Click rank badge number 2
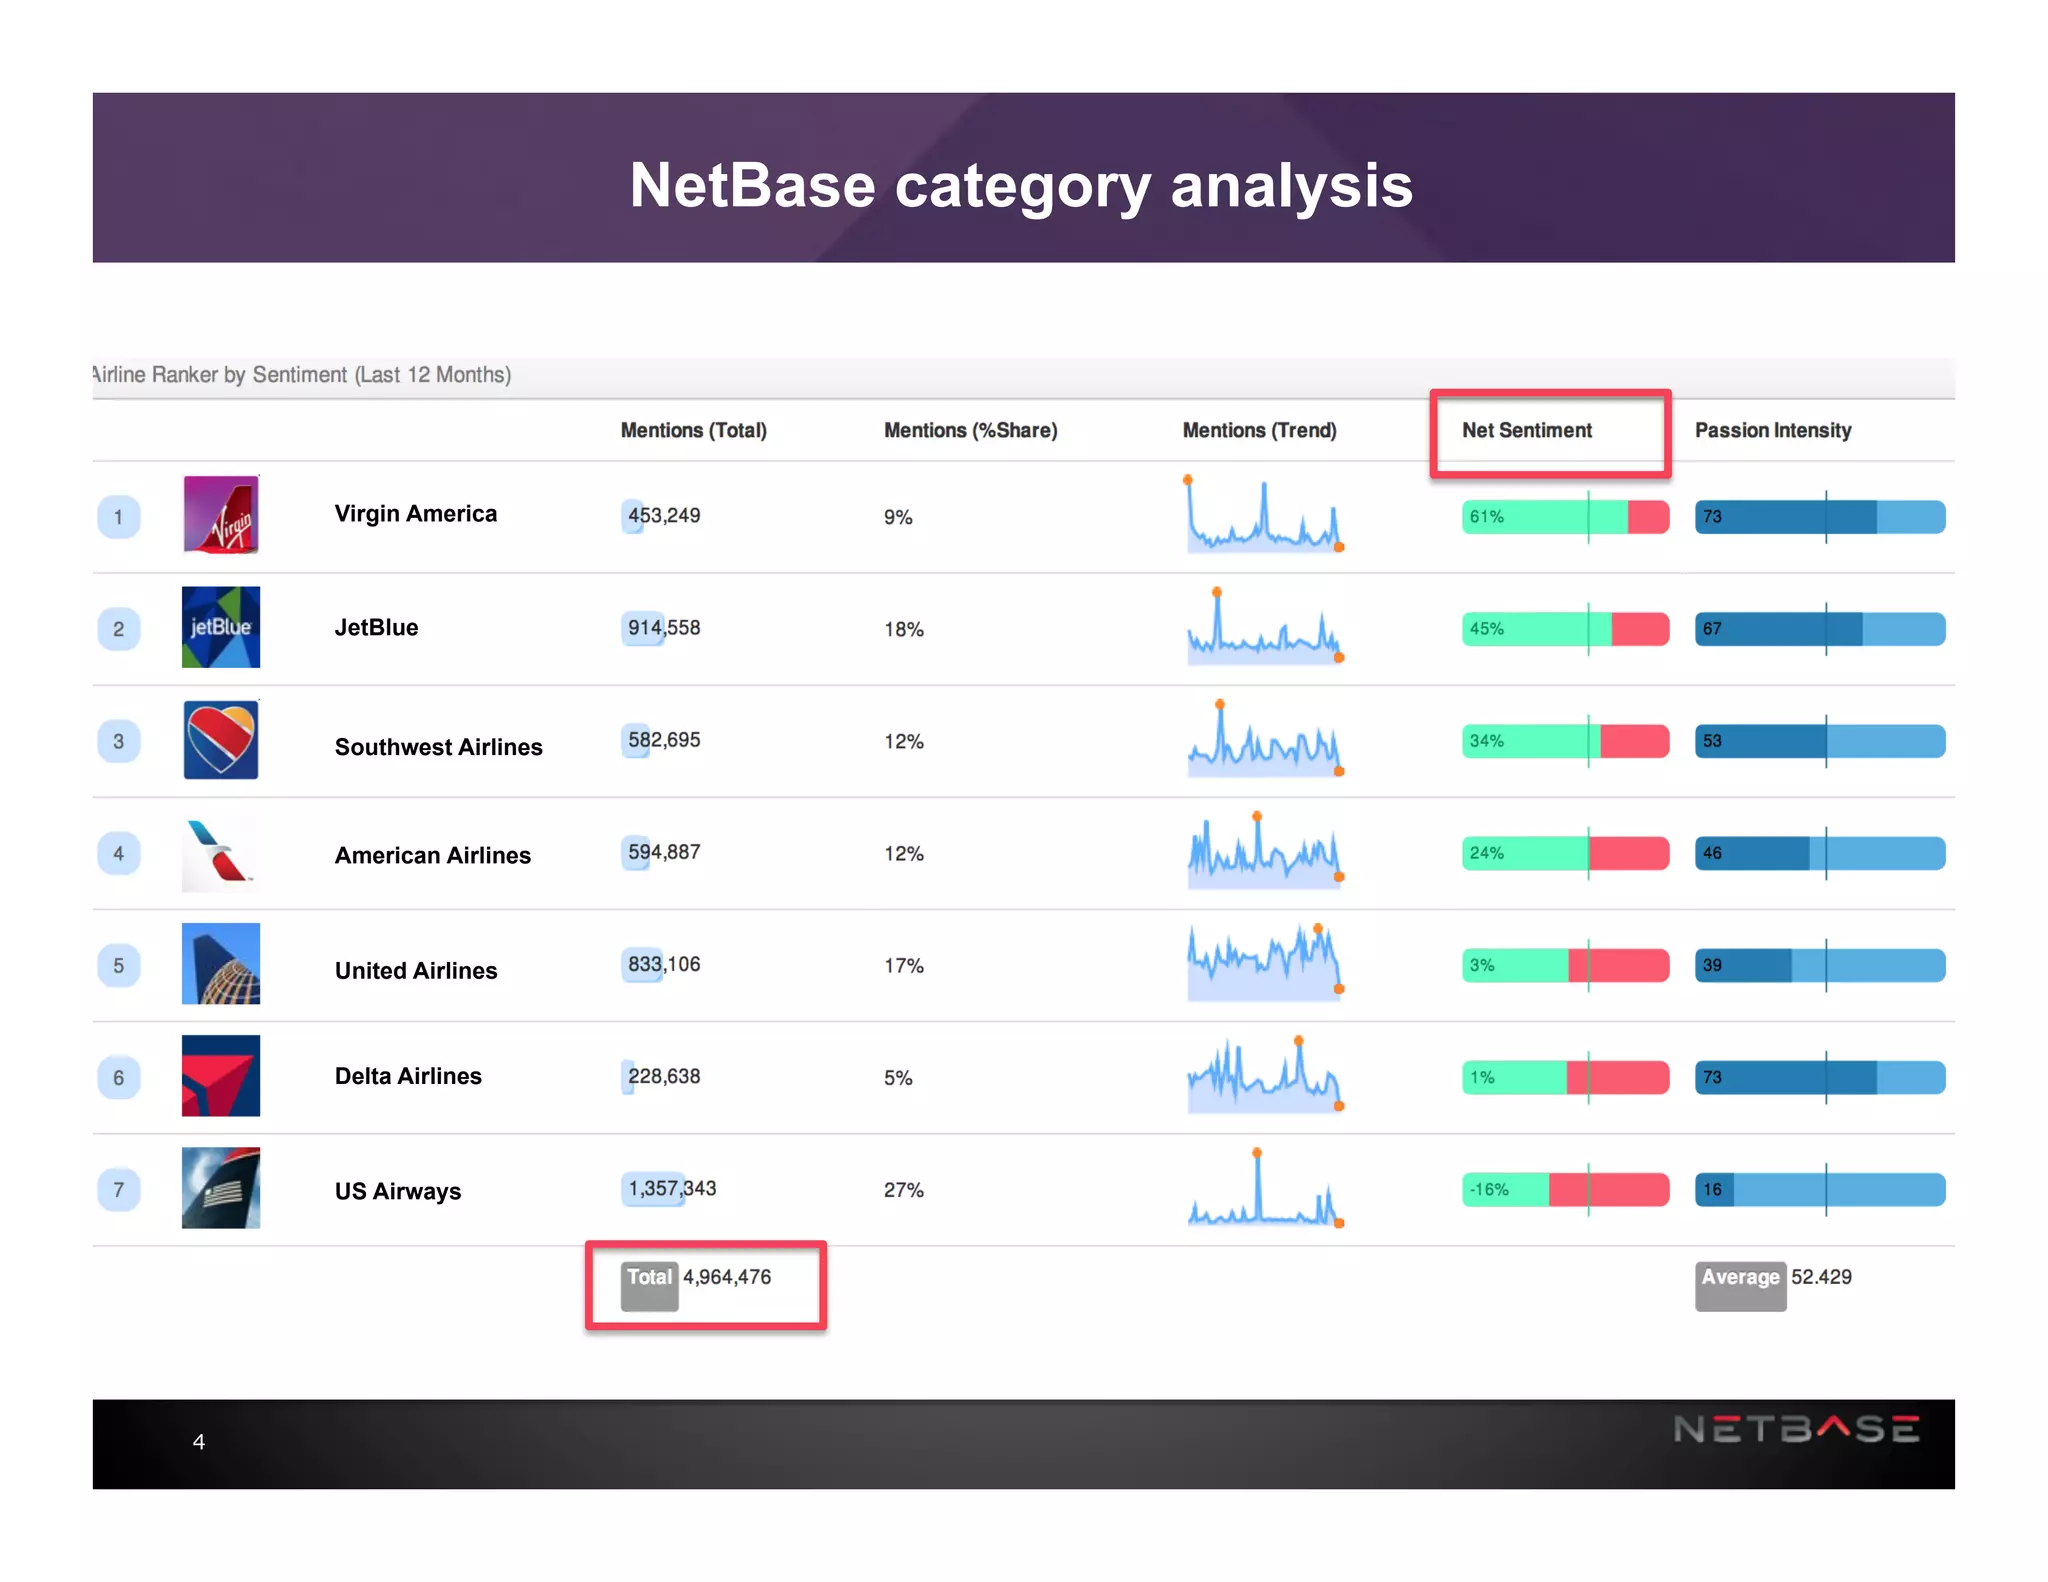2048x1582 pixels. coord(119,629)
